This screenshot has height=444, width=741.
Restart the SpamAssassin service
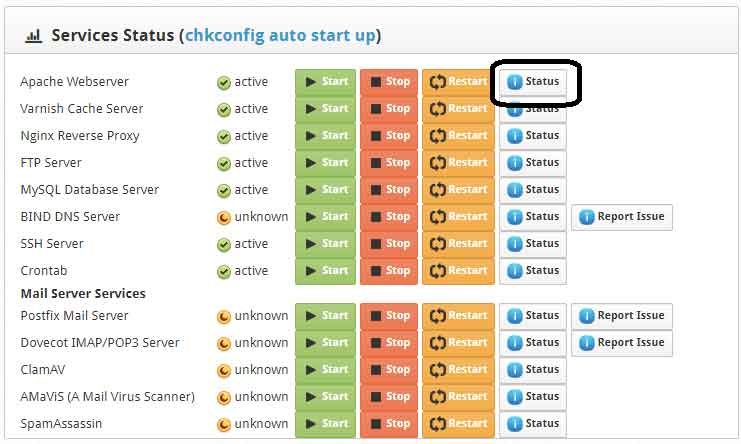click(458, 424)
